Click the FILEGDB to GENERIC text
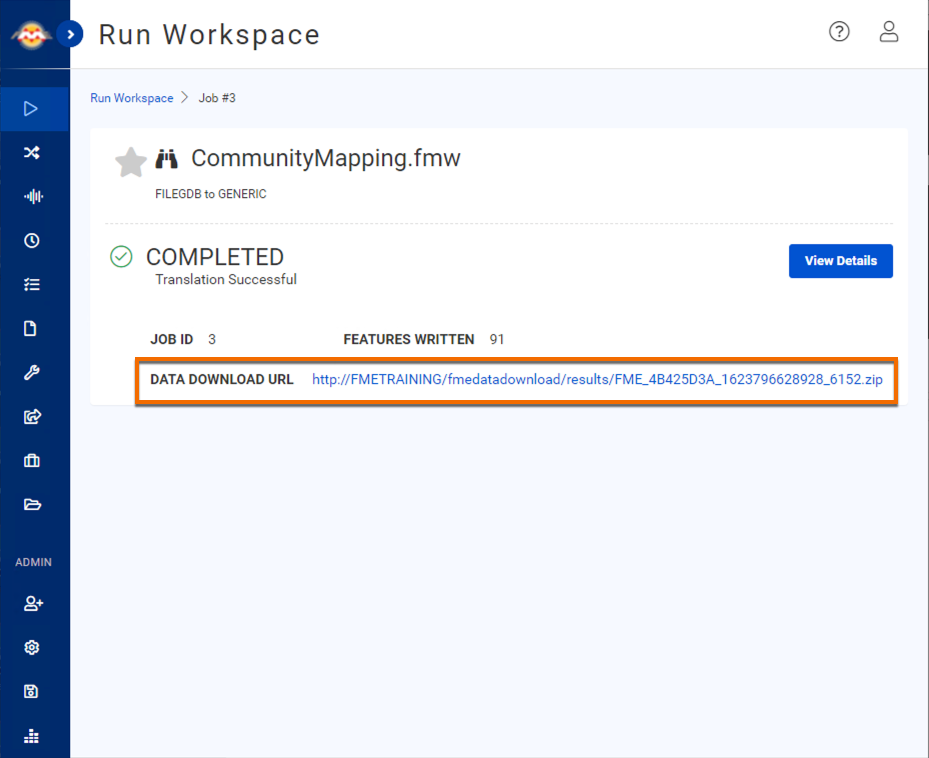 (210, 194)
